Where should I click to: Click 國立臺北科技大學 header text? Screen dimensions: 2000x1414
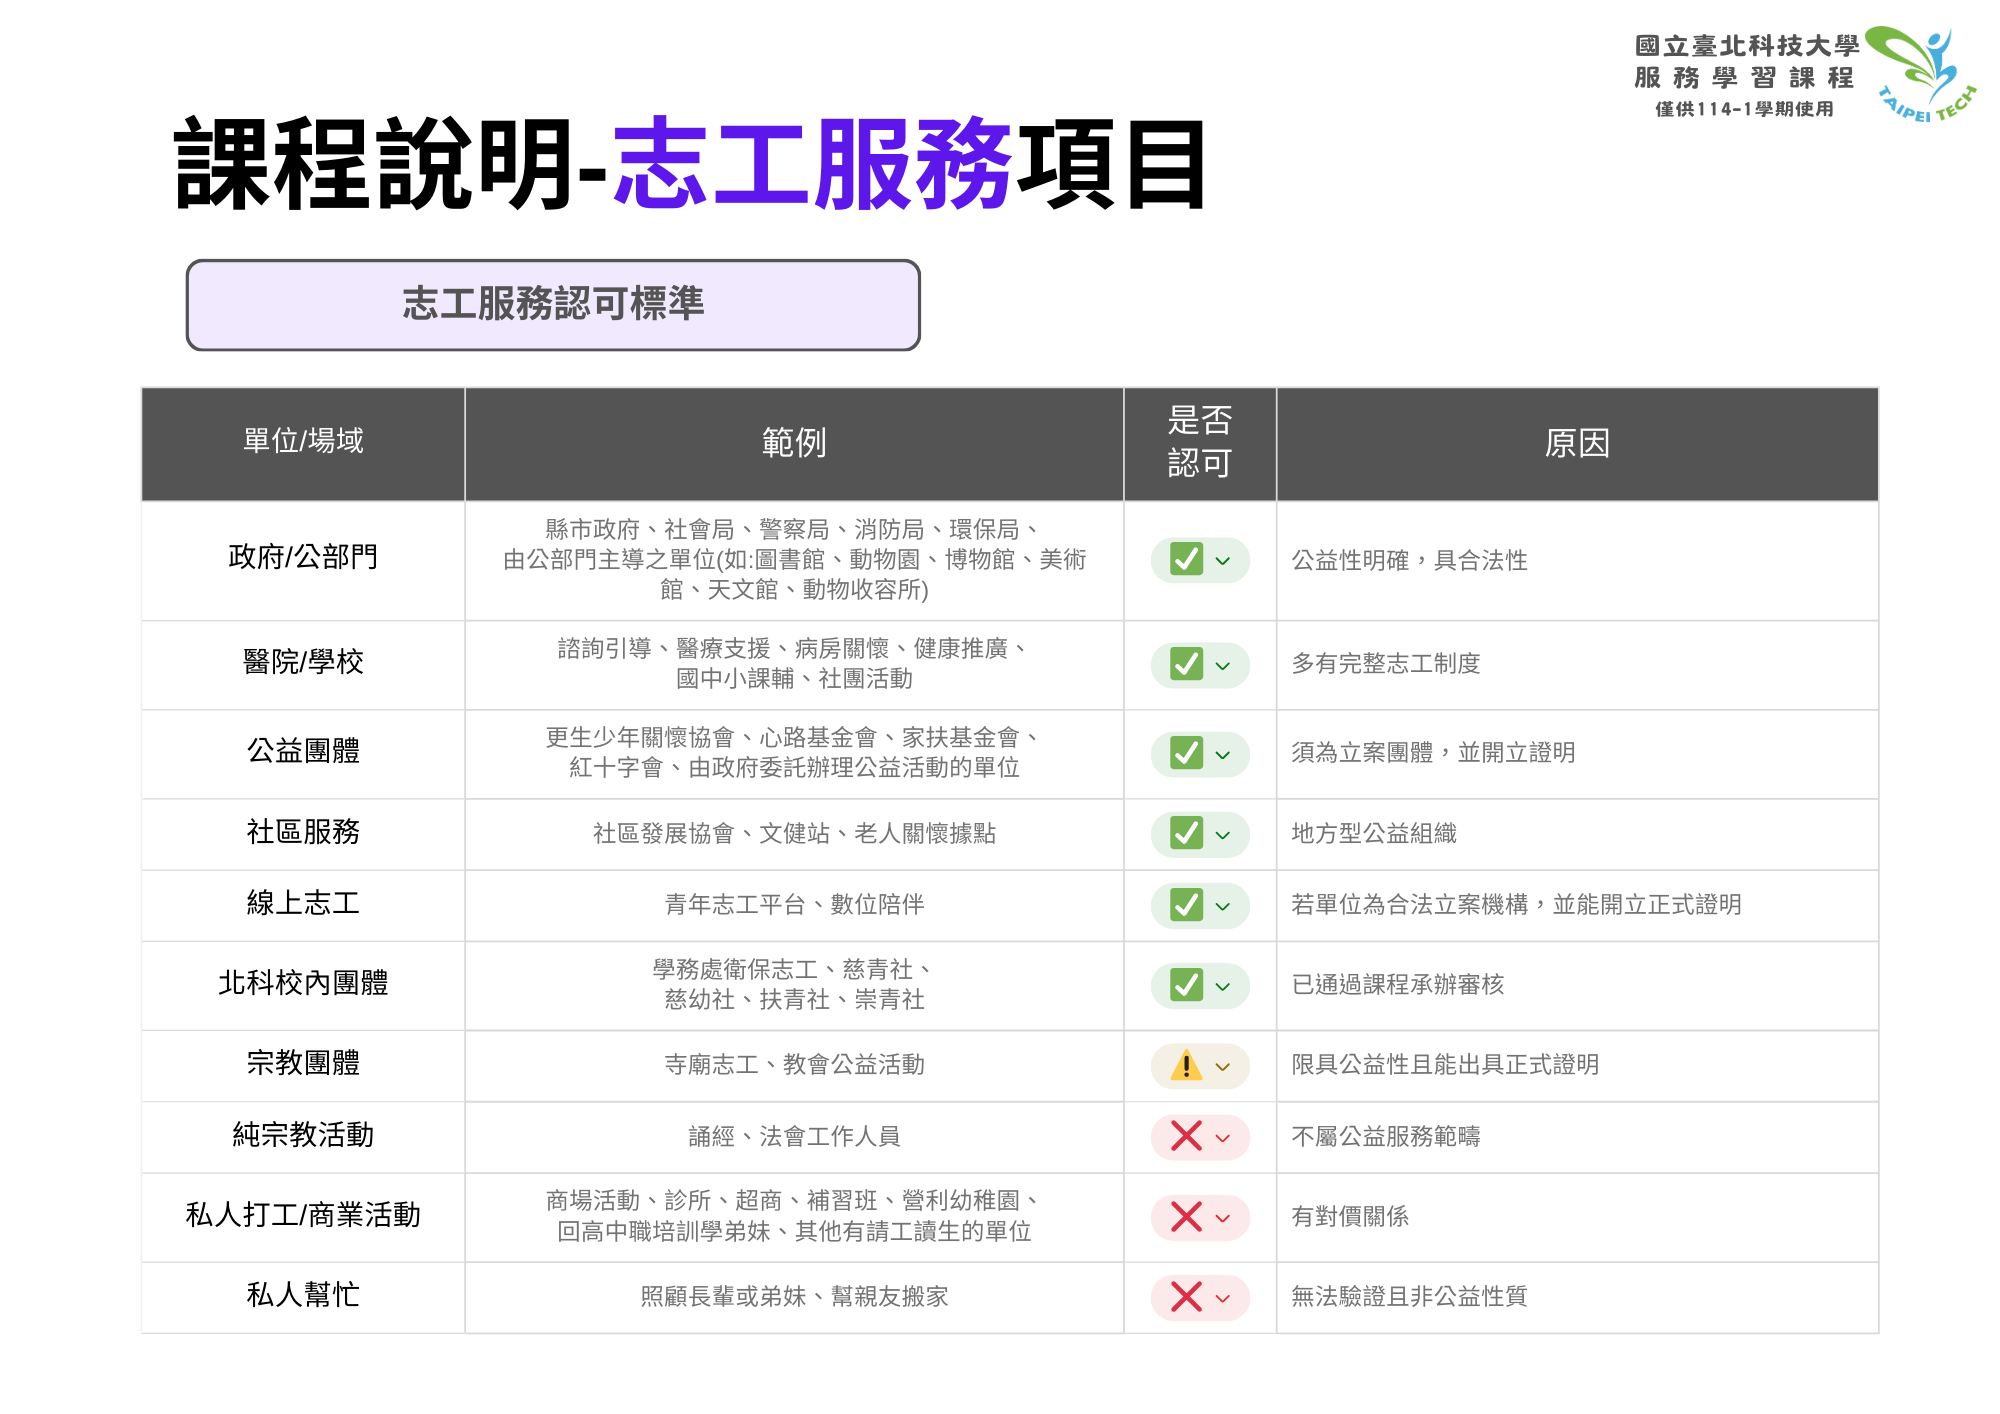(x=1747, y=46)
